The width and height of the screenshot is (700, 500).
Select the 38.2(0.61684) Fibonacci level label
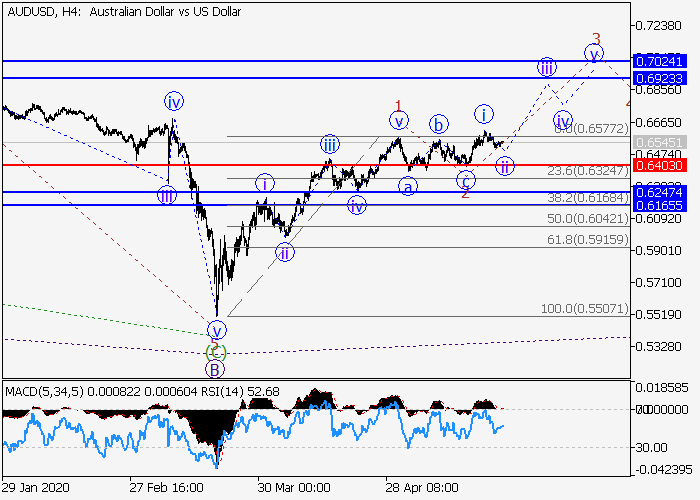(x=588, y=198)
